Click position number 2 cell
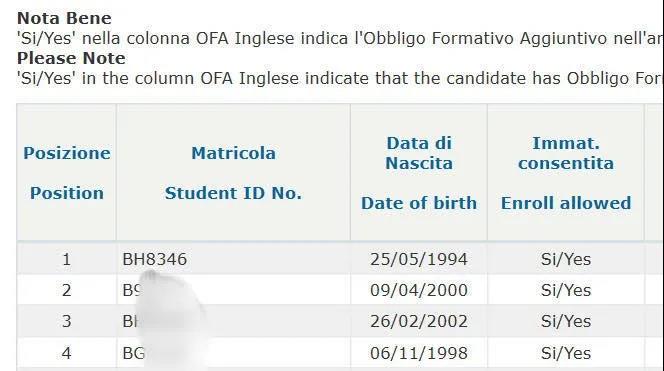The width and height of the screenshot is (664, 371). tap(66, 290)
